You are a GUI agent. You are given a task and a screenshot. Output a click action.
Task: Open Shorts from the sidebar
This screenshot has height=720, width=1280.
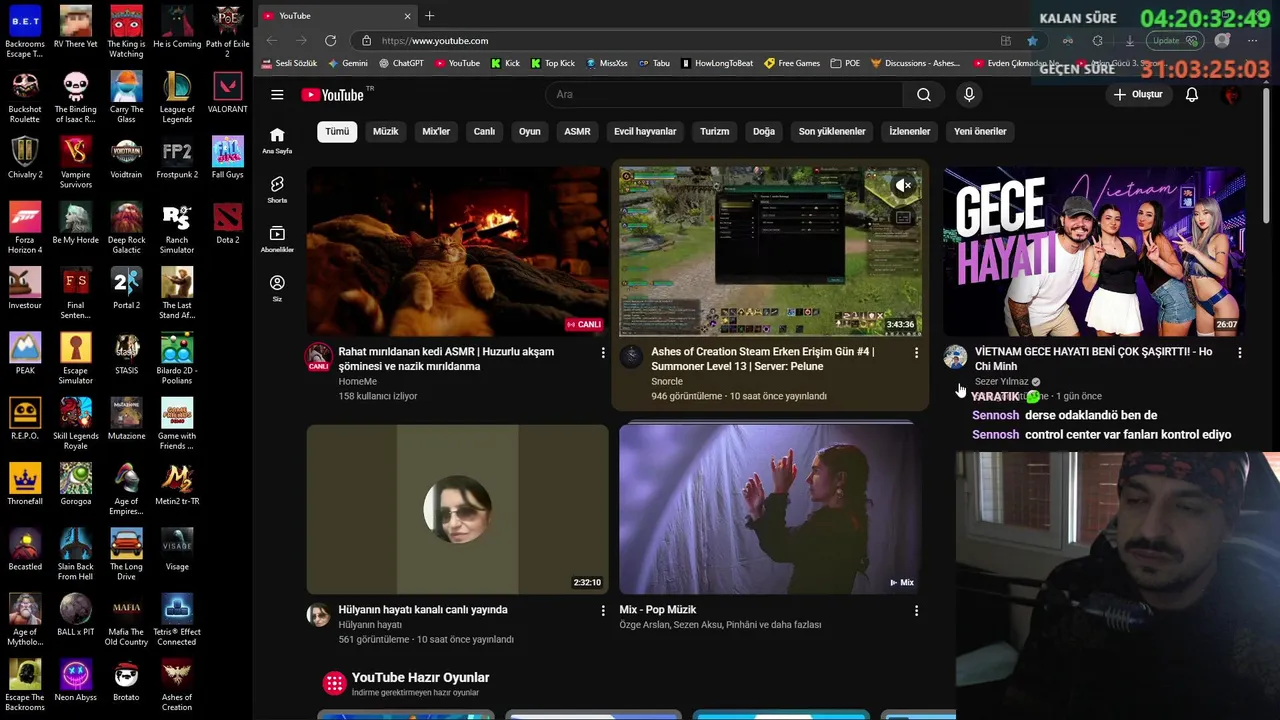pos(277,190)
